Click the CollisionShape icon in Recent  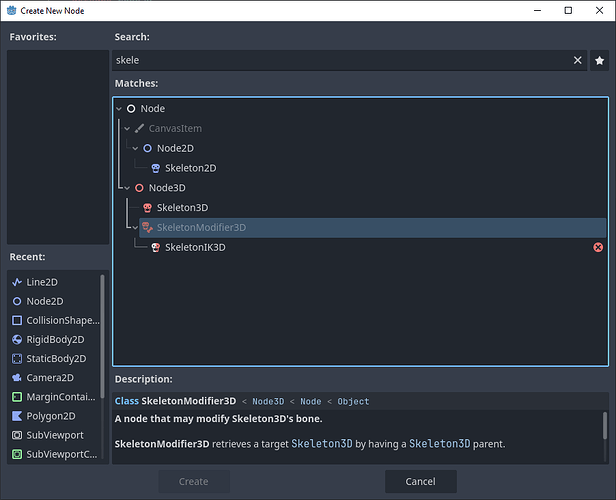[17, 321]
